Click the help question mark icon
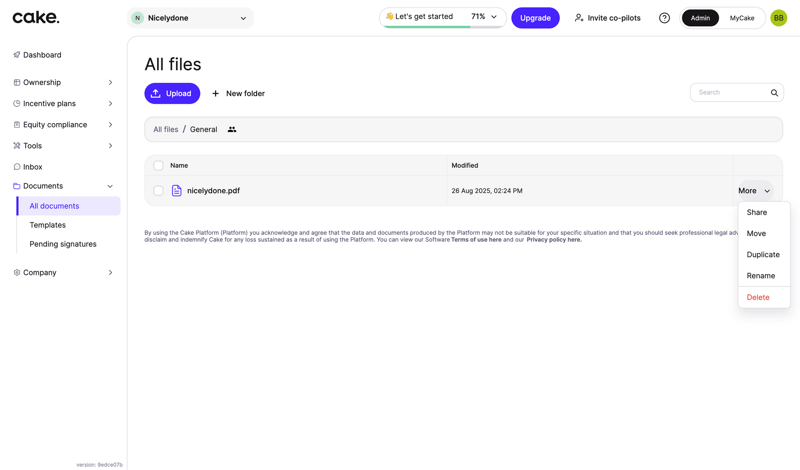The image size is (800, 470). [x=664, y=18]
